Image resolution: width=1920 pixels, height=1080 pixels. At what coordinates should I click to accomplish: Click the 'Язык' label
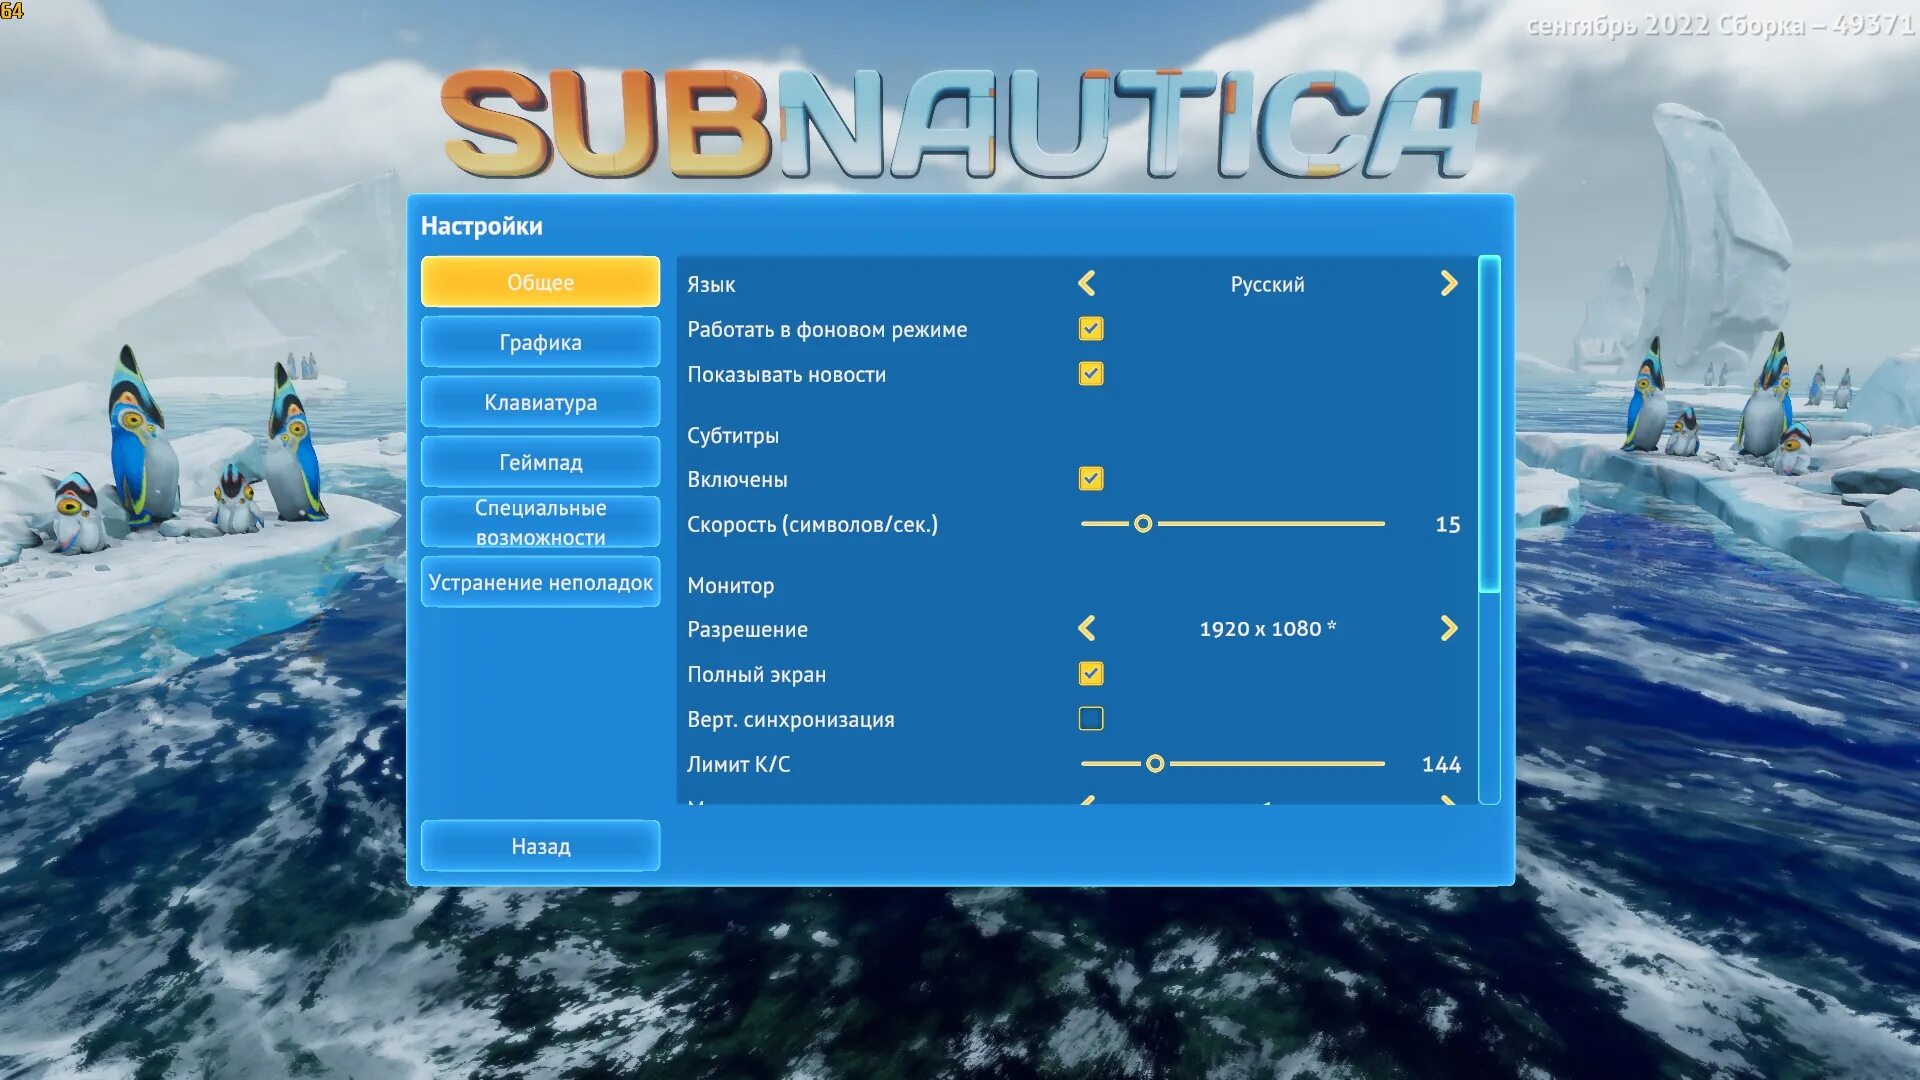711,285
